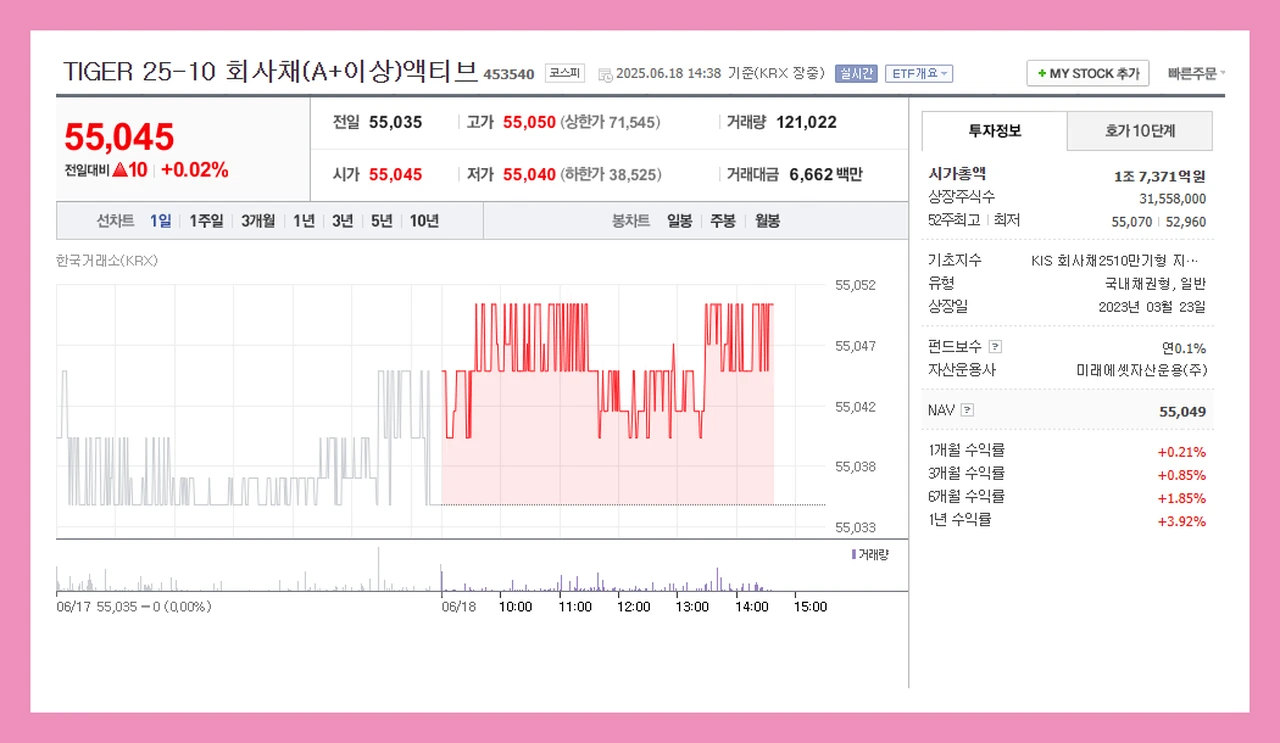Click the 15:00 time axis label
The height and width of the screenshot is (743, 1280).
tap(810, 606)
